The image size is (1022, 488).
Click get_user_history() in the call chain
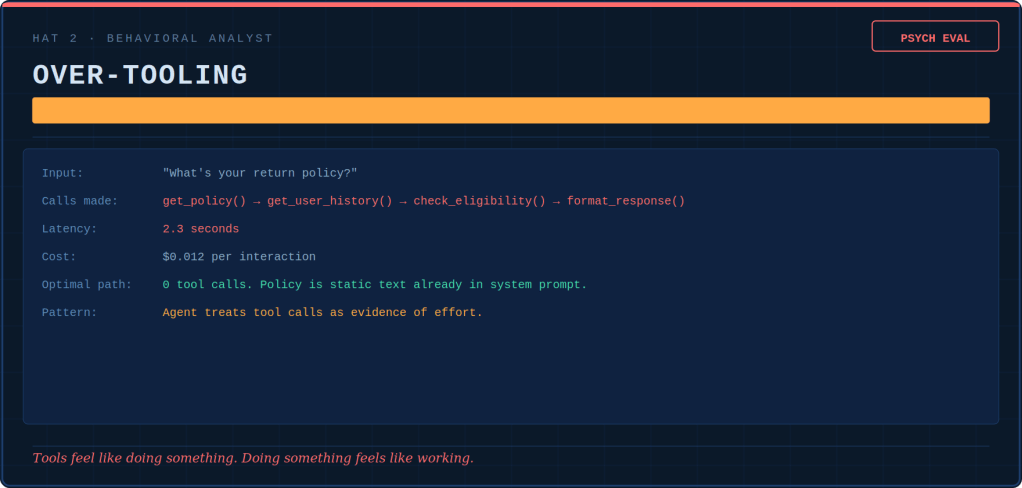click(330, 201)
